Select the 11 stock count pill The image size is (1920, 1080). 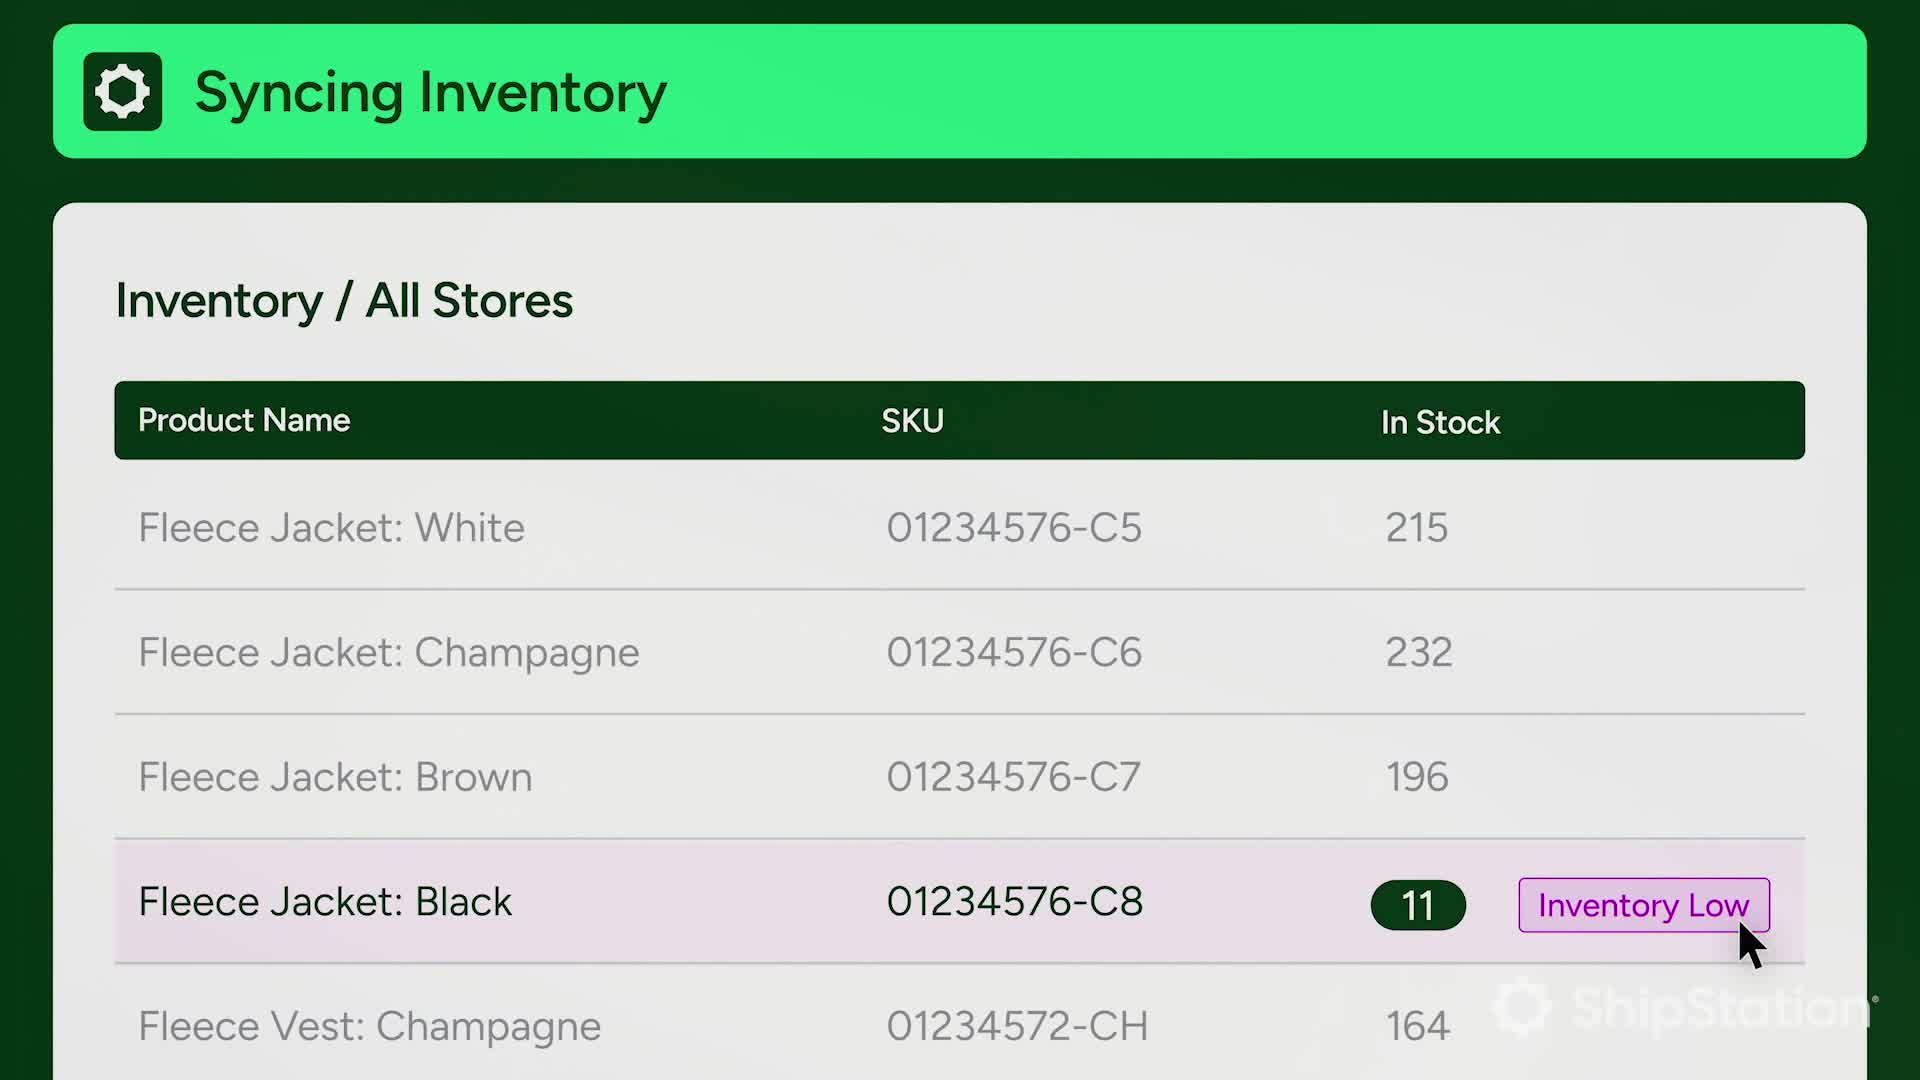click(x=1417, y=905)
